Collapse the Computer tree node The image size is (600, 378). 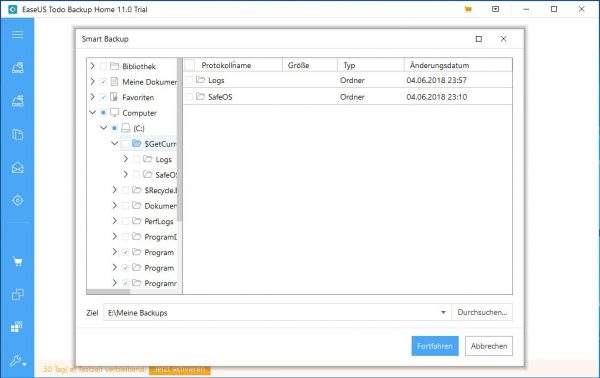(x=92, y=112)
